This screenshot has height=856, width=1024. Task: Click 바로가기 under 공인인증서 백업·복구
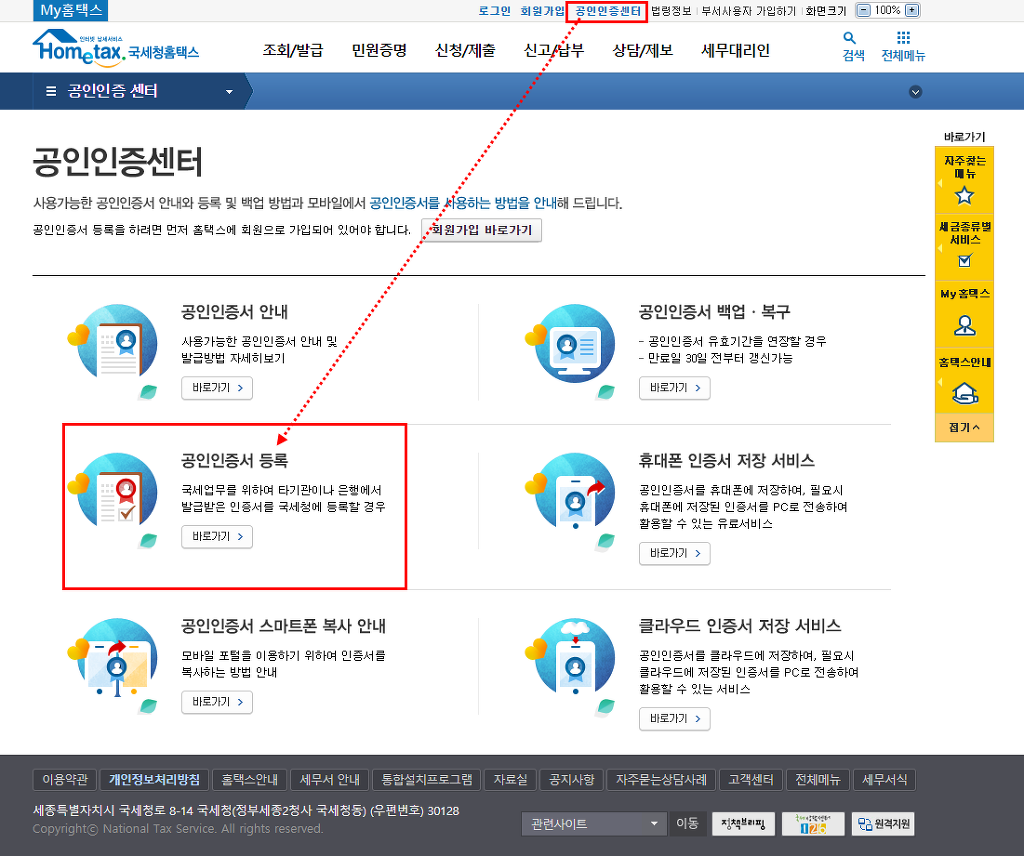point(675,388)
